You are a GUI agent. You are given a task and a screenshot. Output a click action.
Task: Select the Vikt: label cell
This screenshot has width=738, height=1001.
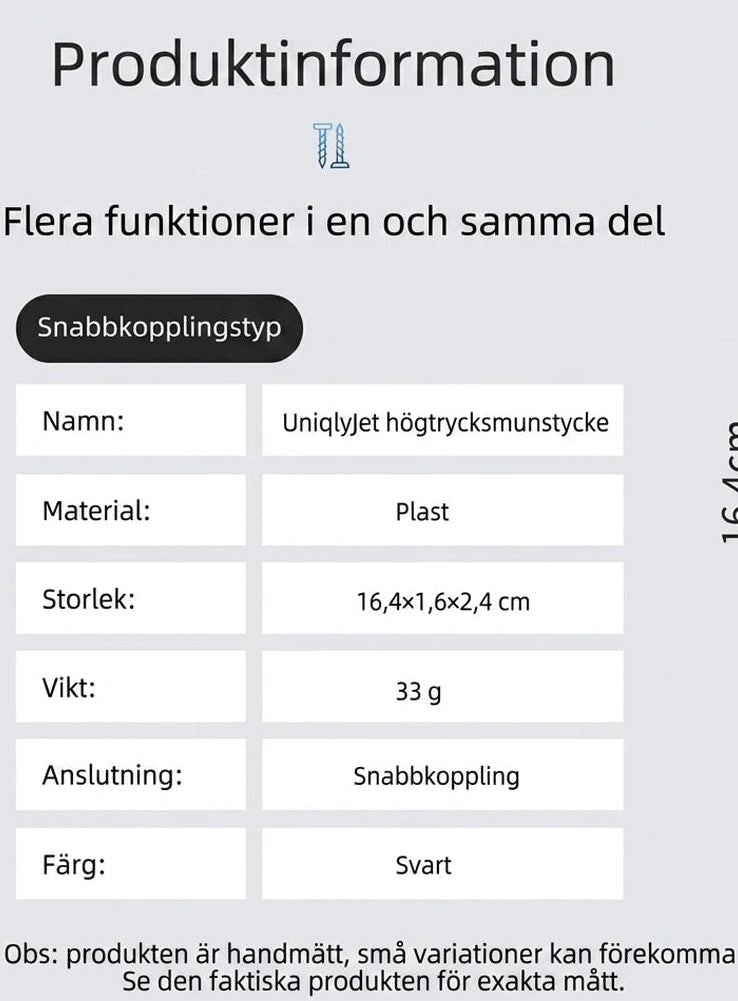pos(131,686)
